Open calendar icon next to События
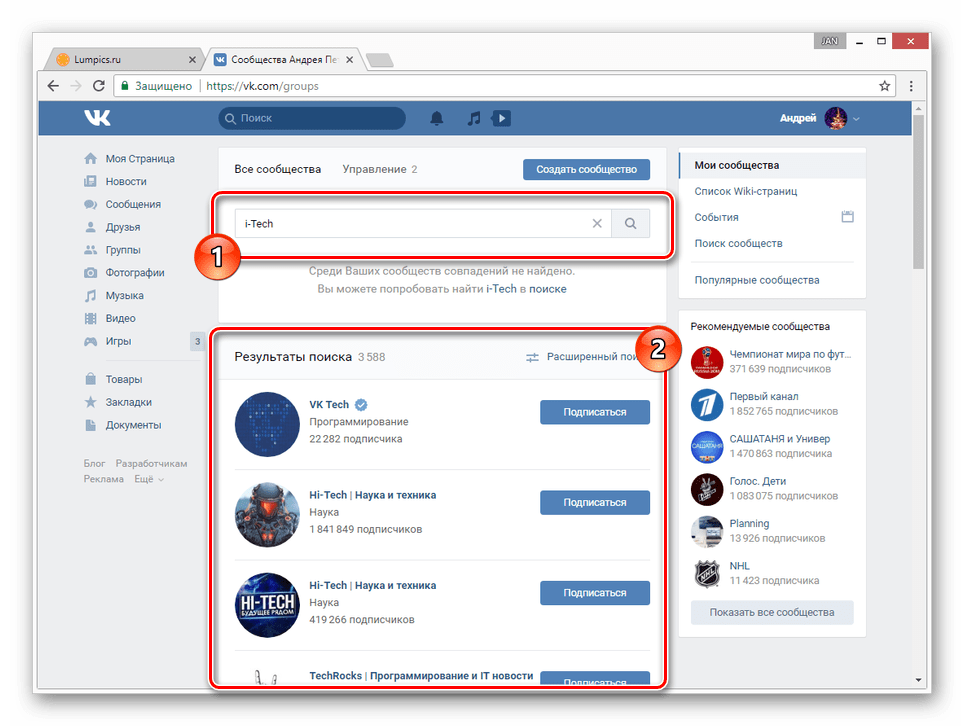The width and height of the screenshot is (964, 726). pos(847,217)
